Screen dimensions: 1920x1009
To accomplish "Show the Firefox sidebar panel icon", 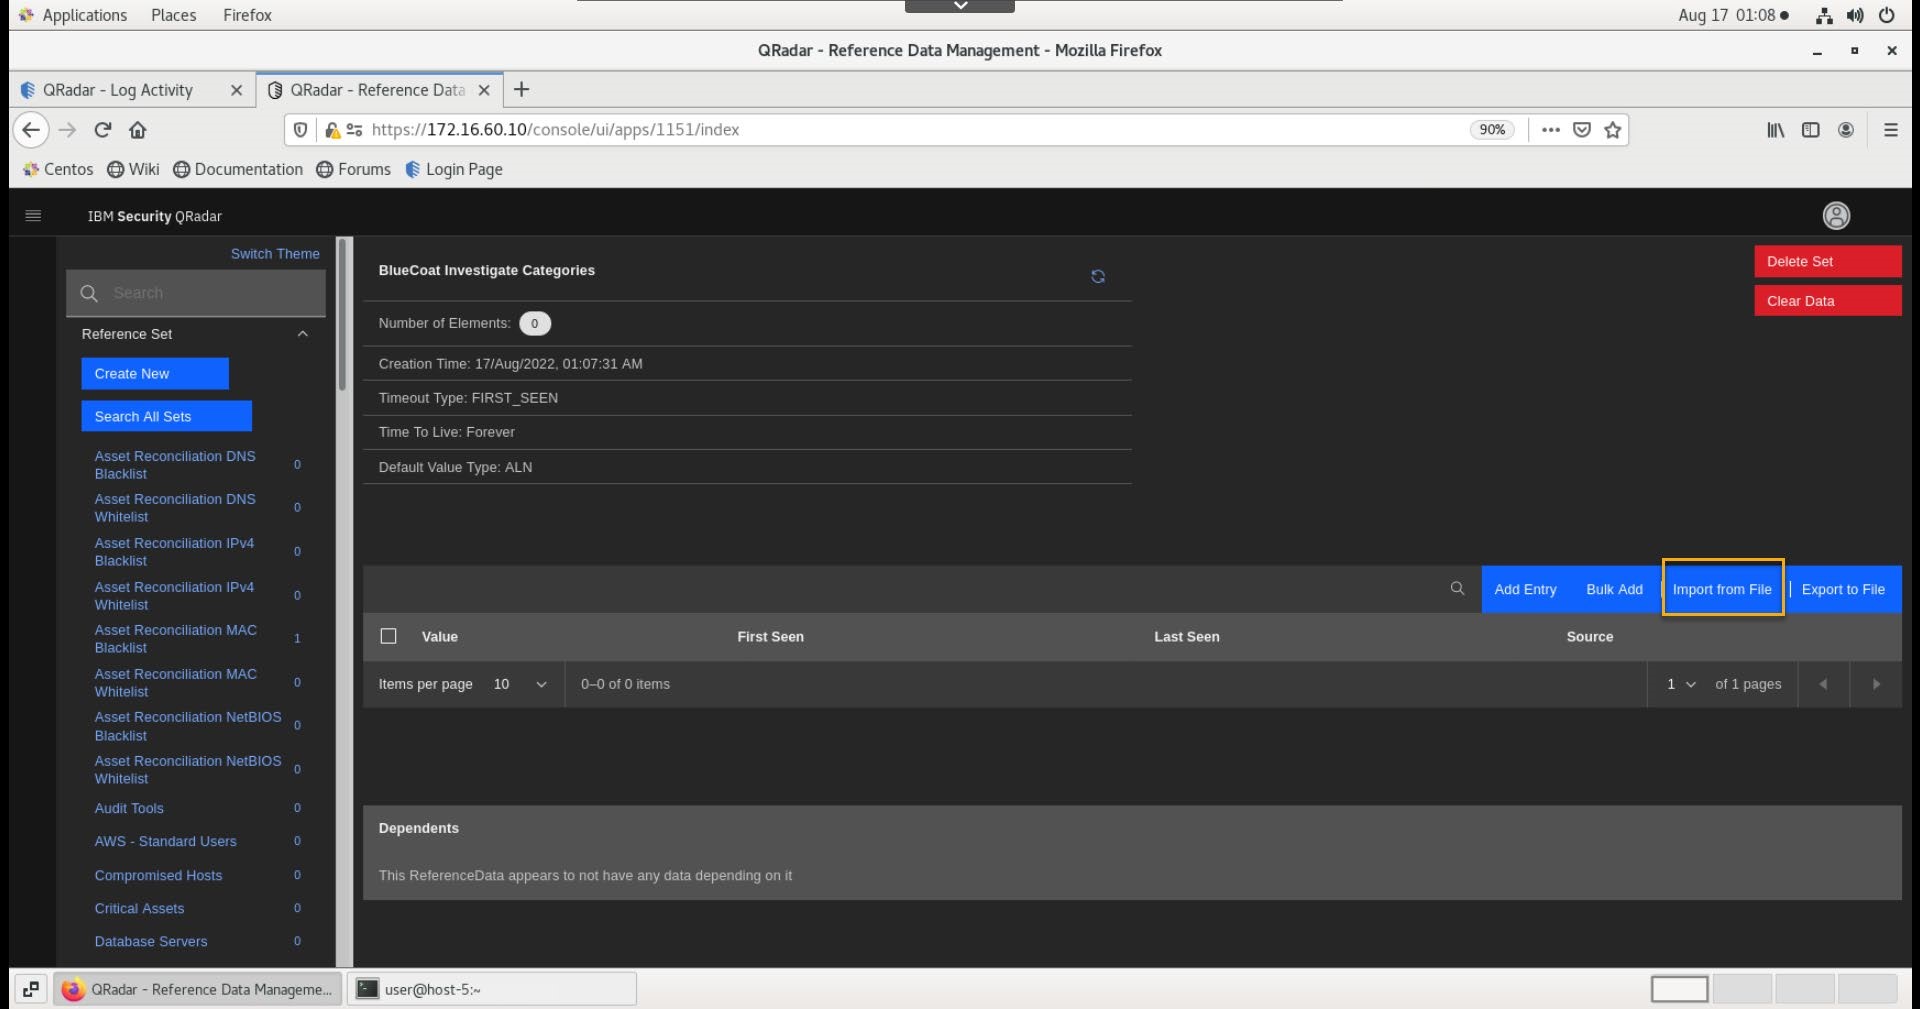I will 1811,130.
